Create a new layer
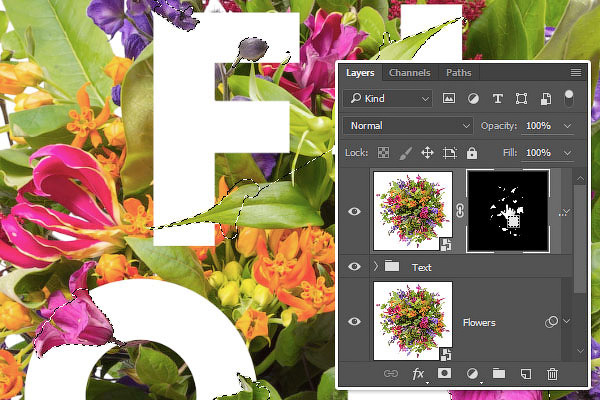This screenshot has width=600, height=400. tap(526, 374)
